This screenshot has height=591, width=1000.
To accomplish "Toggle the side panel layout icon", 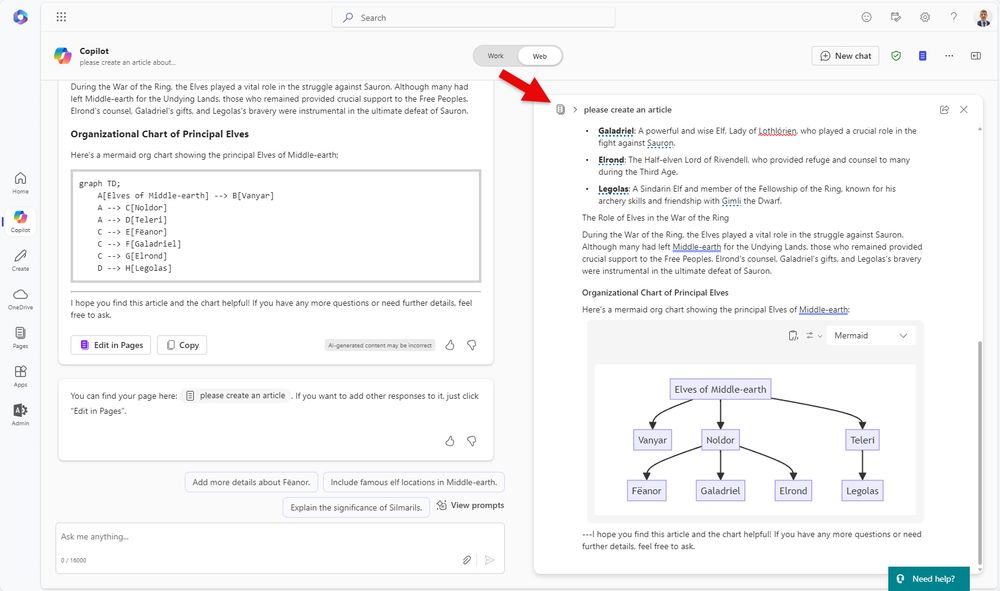I will (x=976, y=56).
